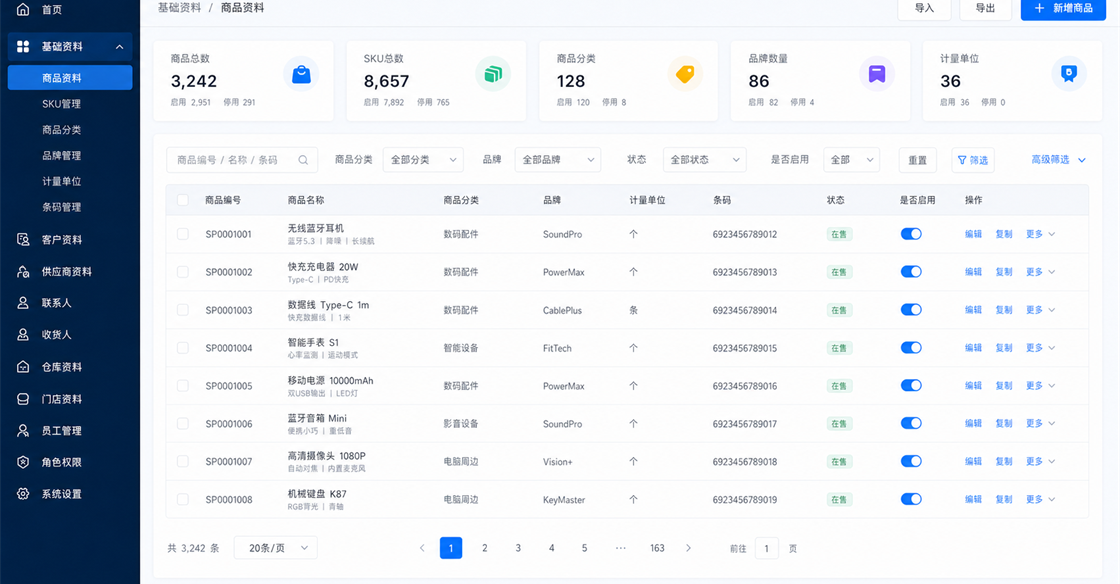This screenshot has width=1120, height=584.
Task: Disable the toggle for 快充充电器 20W
Action: [x=911, y=272]
